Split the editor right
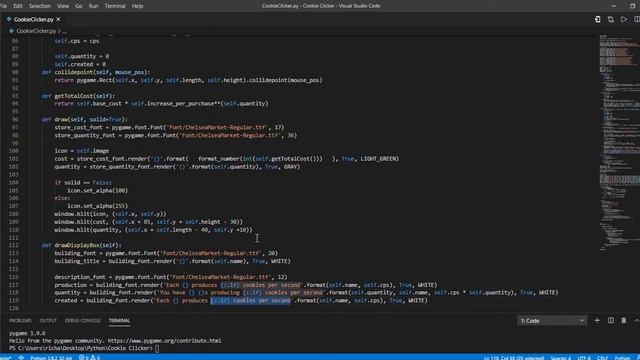 [x=637, y=19]
